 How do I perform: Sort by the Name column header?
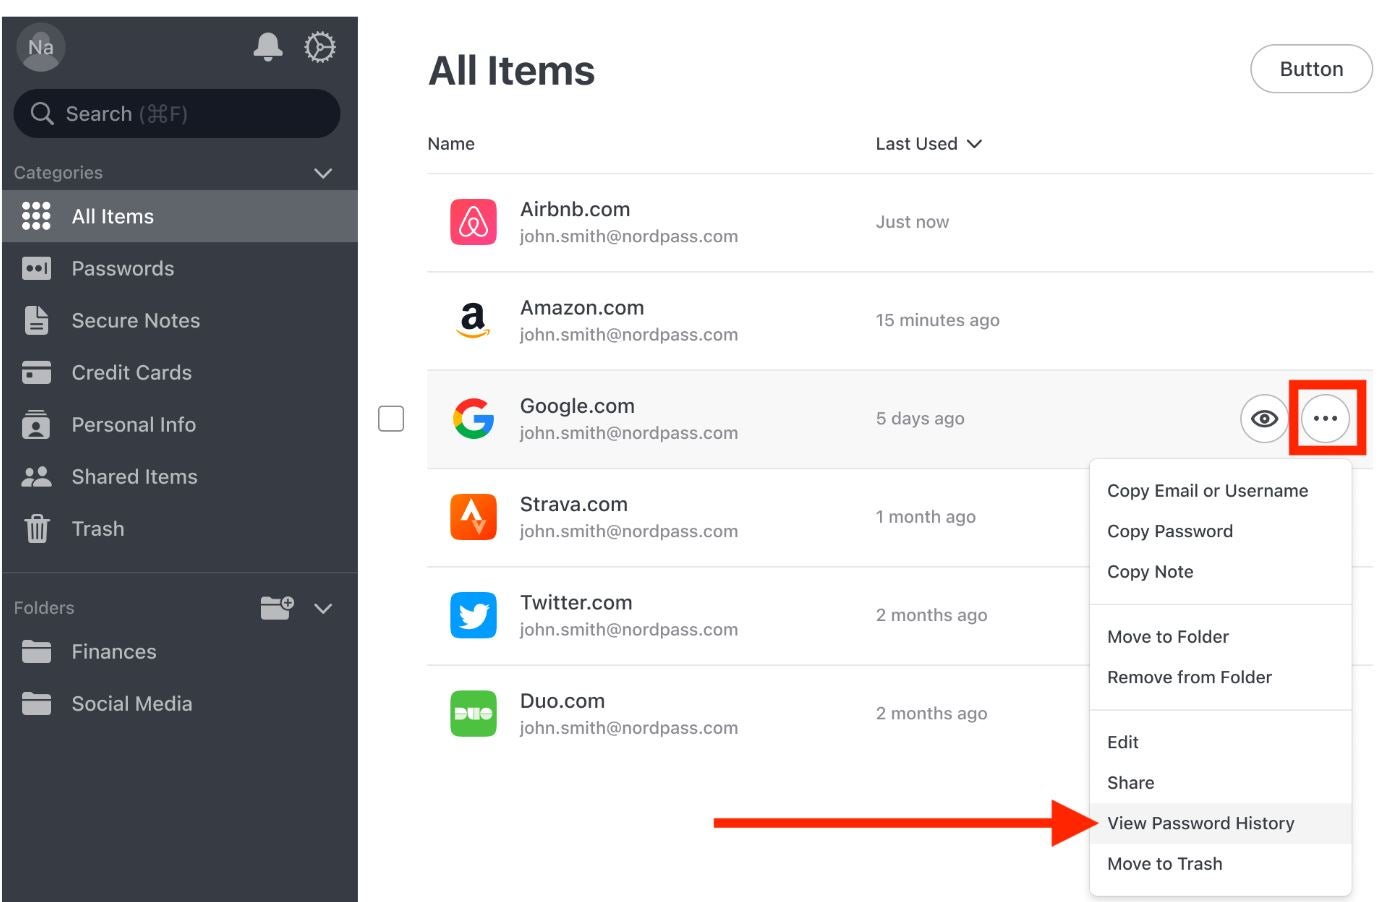[x=451, y=144]
